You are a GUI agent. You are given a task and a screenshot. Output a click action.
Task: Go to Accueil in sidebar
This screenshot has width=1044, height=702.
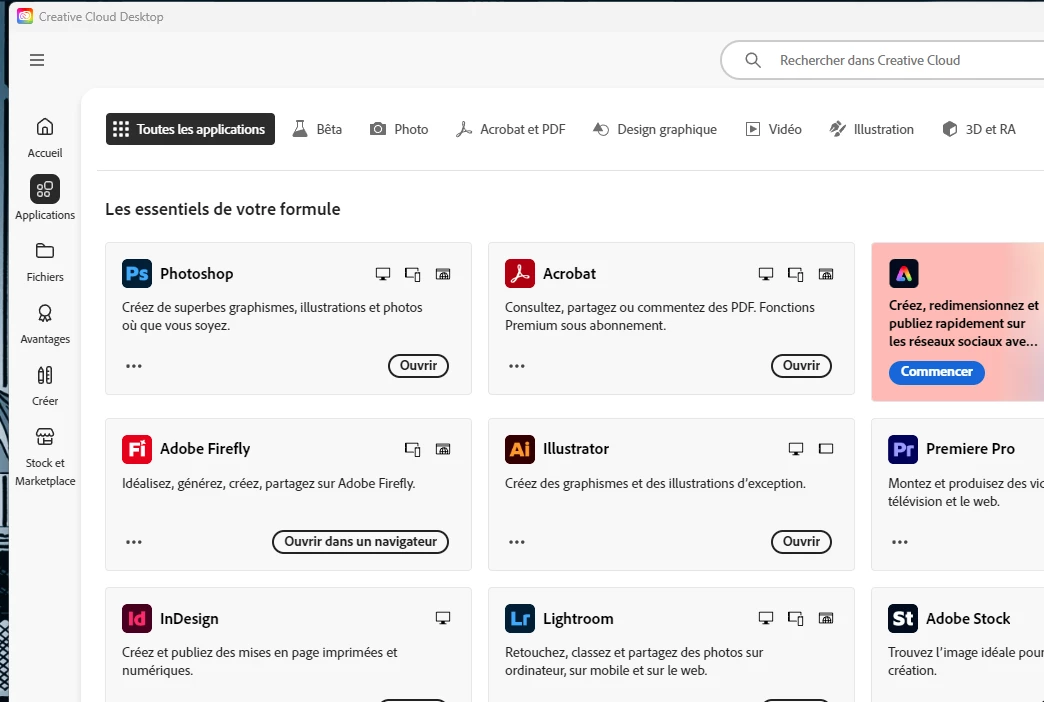coord(45,137)
